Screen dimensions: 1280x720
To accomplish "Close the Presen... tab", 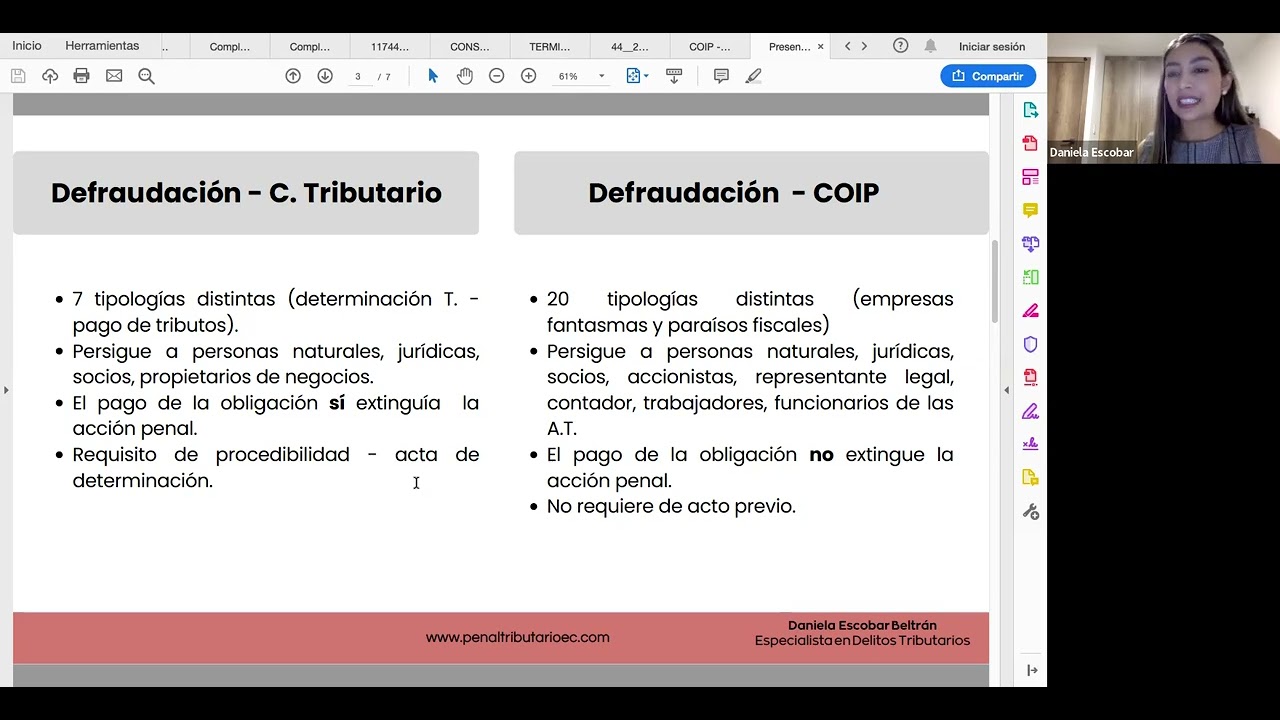I will 821,46.
